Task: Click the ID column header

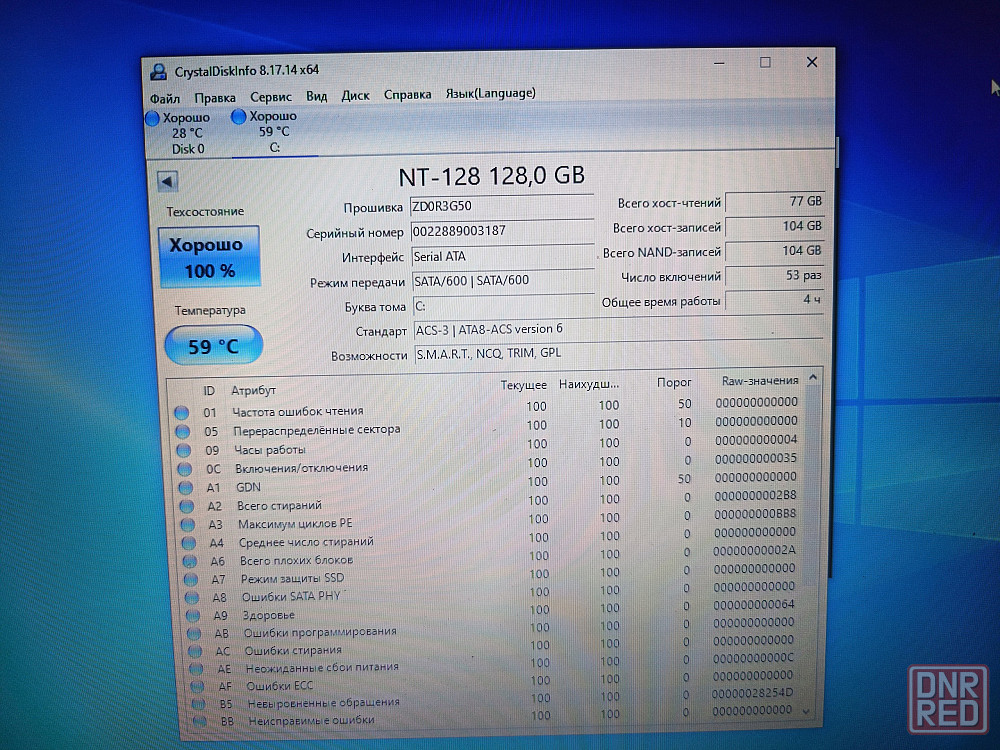Action: pos(209,391)
